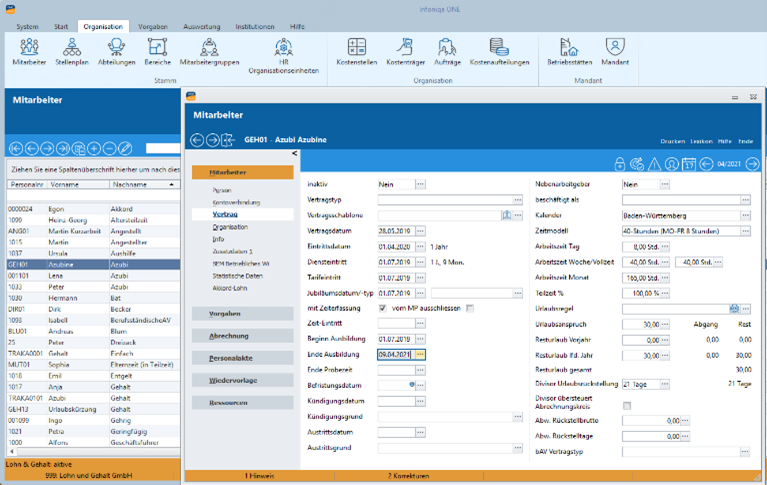Click the Nachname column header
This screenshot has width=767, height=485.
(x=143, y=185)
